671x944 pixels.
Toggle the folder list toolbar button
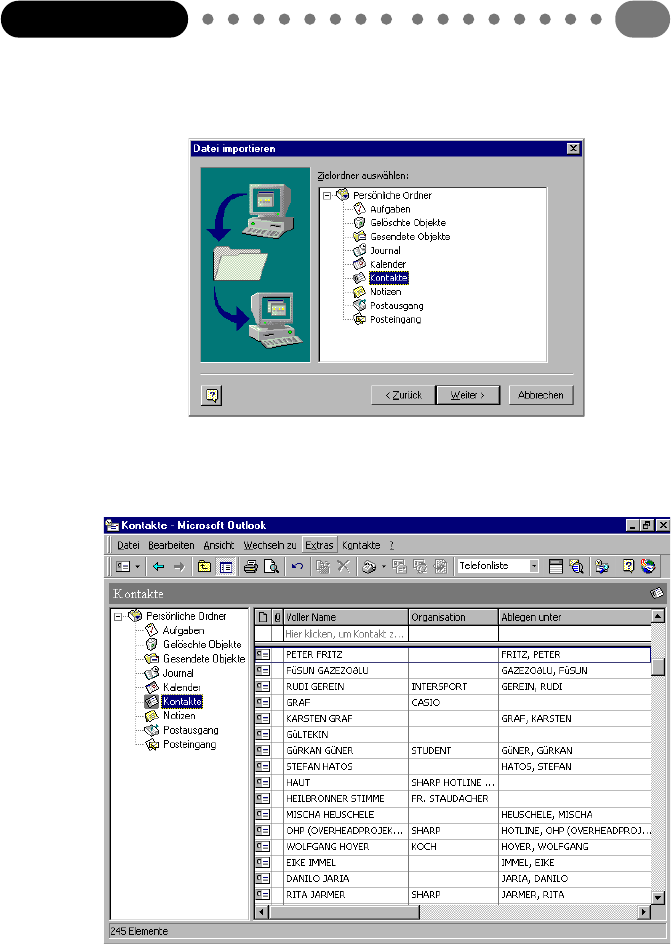click(225, 566)
